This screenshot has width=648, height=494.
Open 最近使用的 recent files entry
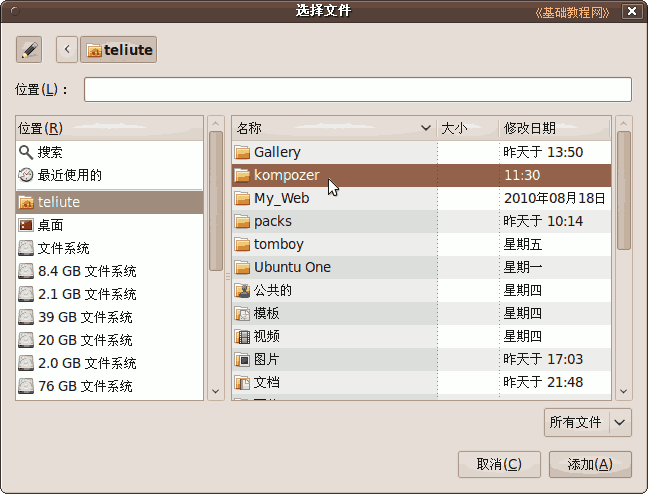pos(110,175)
